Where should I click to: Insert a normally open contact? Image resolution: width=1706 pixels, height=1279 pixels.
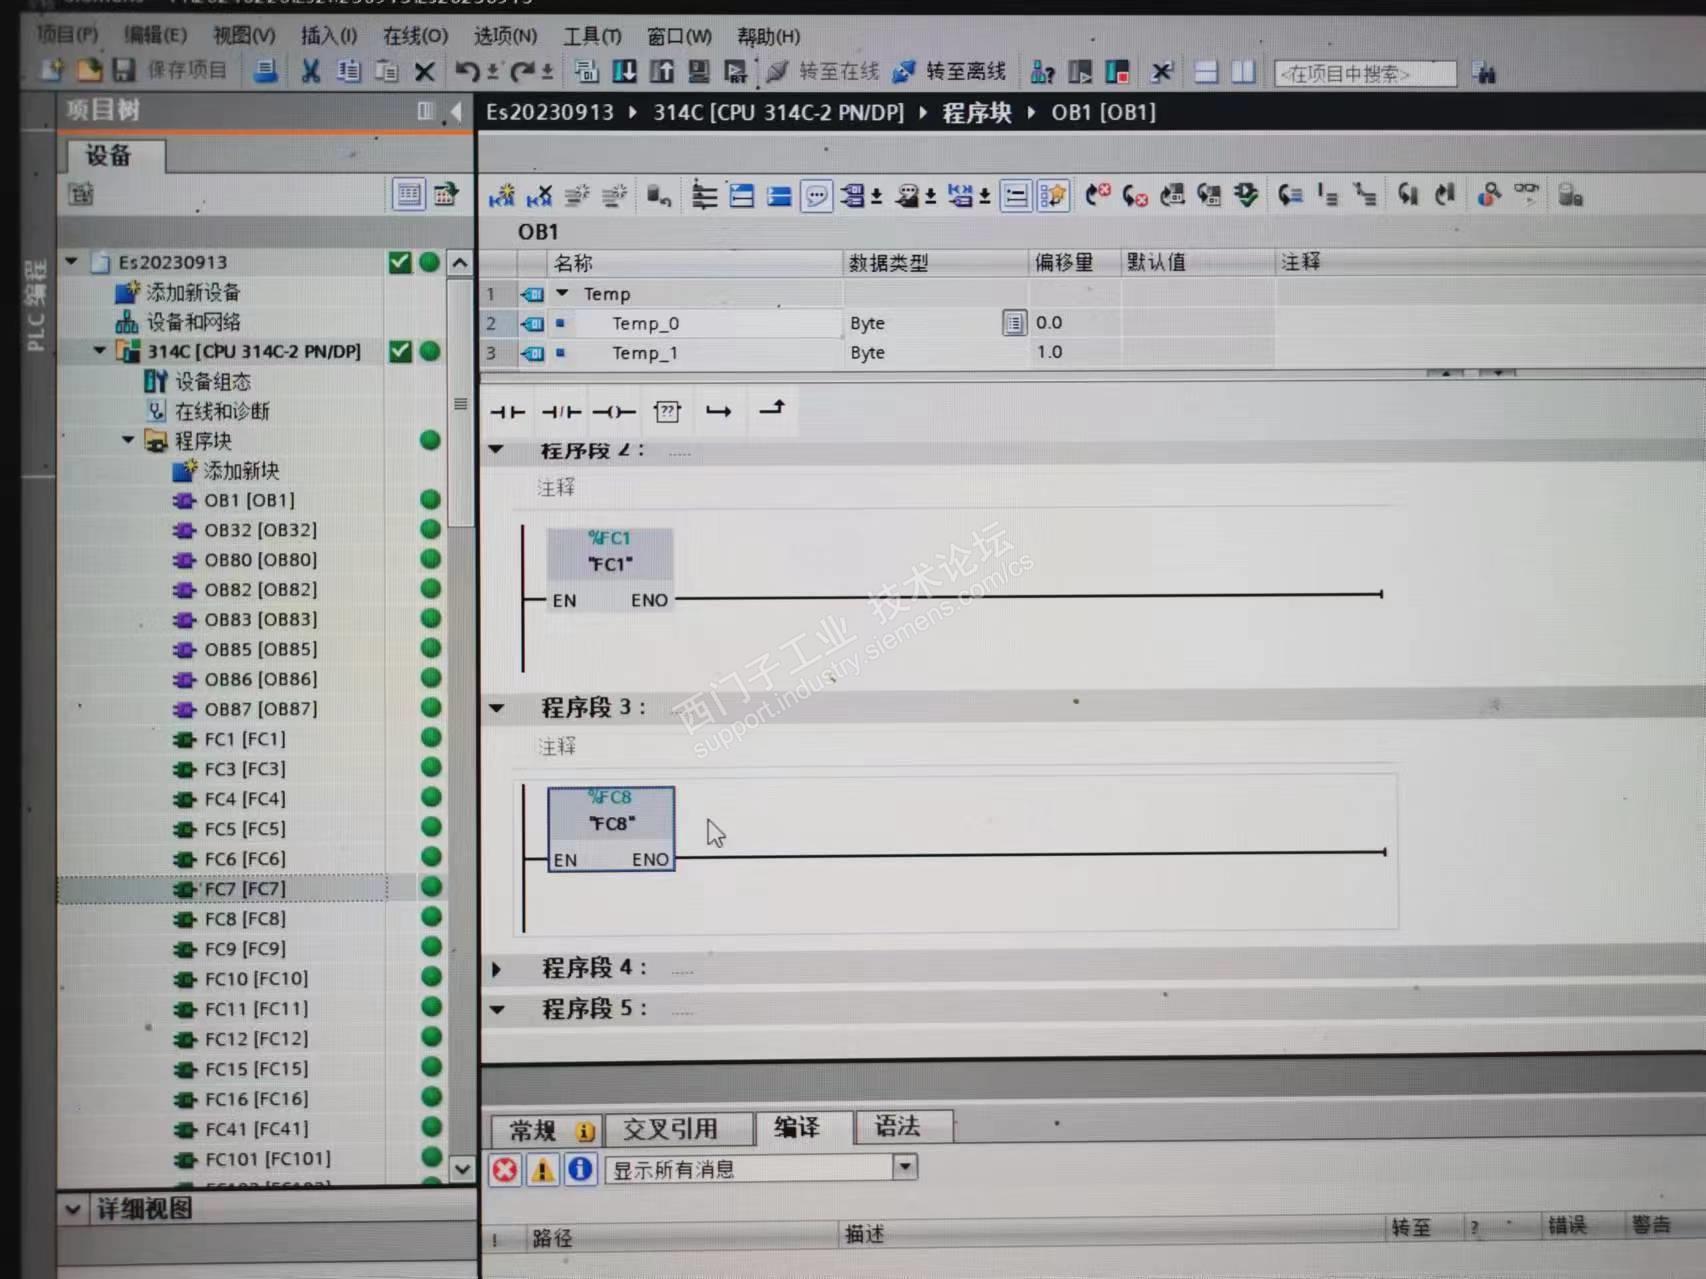(507, 411)
